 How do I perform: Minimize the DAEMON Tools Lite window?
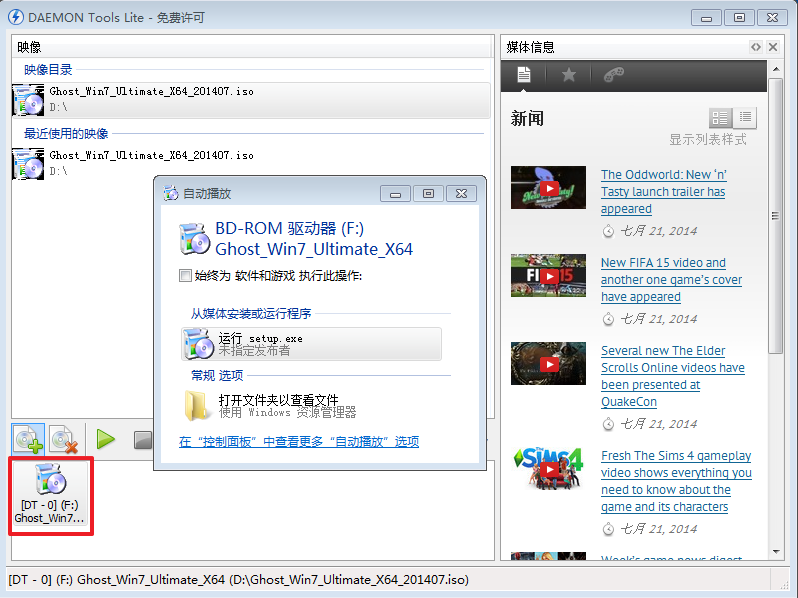[706, 18]
